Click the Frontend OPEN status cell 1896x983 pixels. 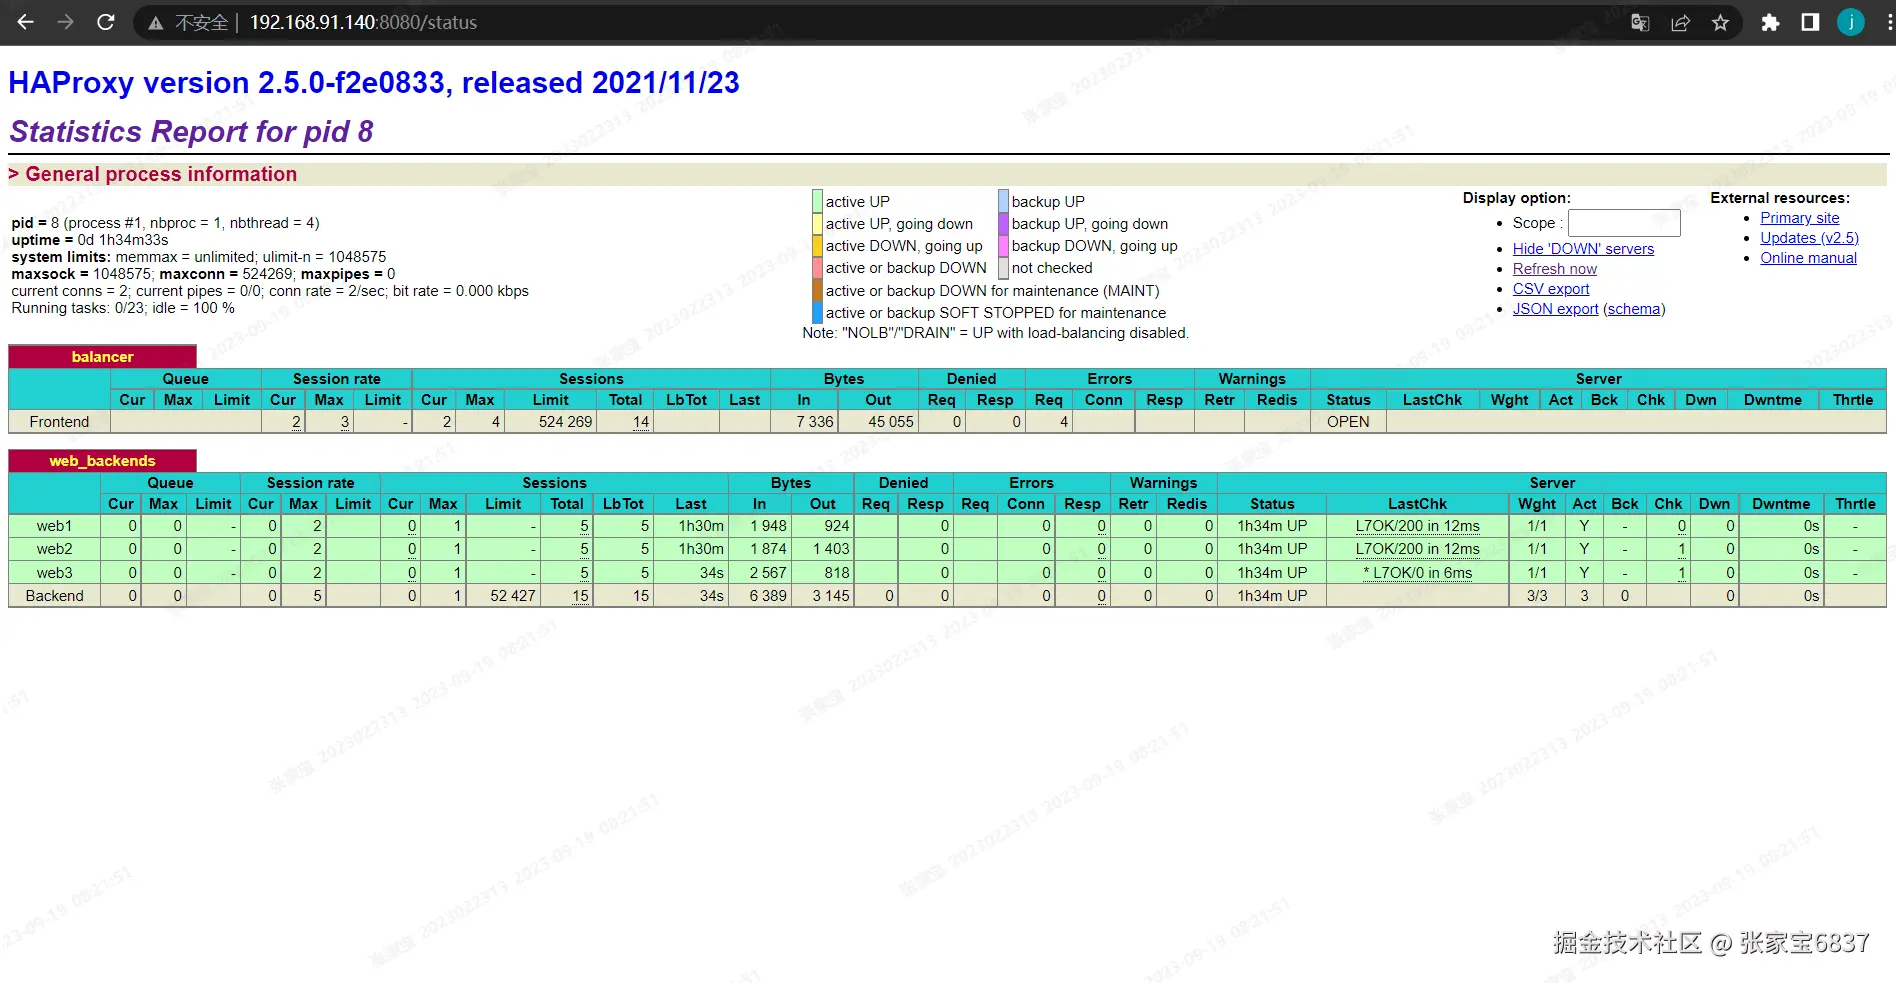tap(1348, 422)
